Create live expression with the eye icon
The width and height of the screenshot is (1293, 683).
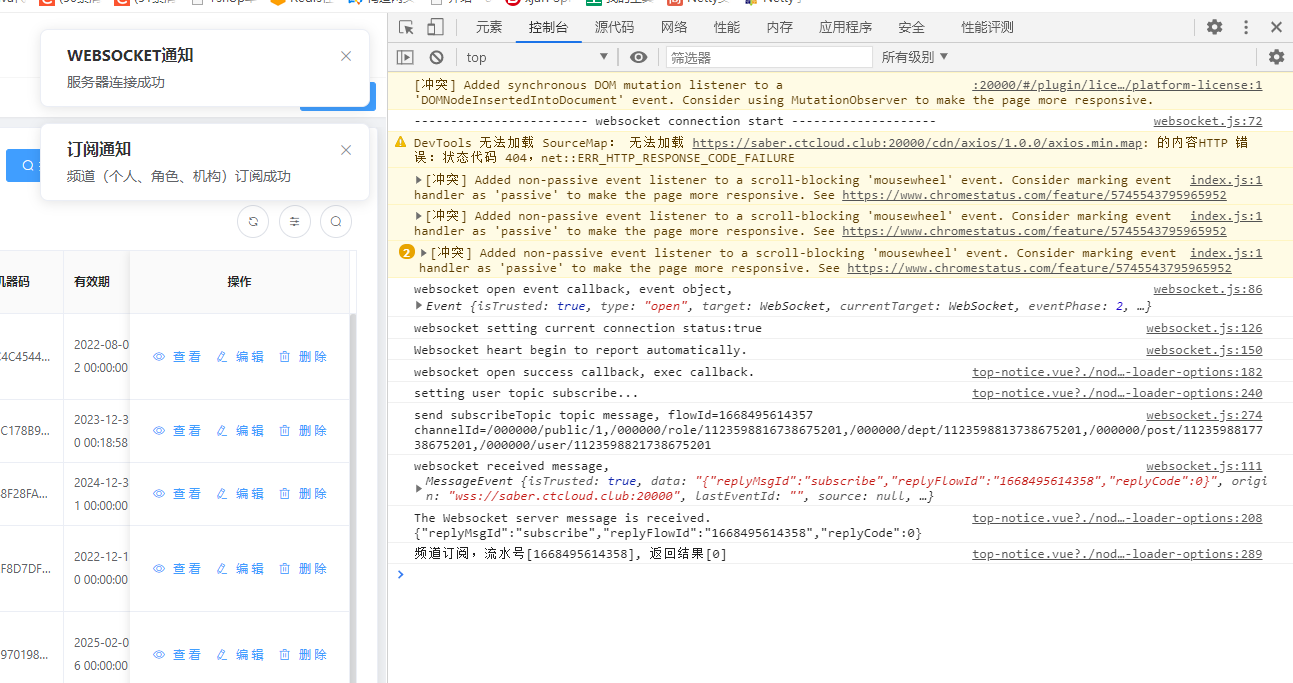pos(639,57)
